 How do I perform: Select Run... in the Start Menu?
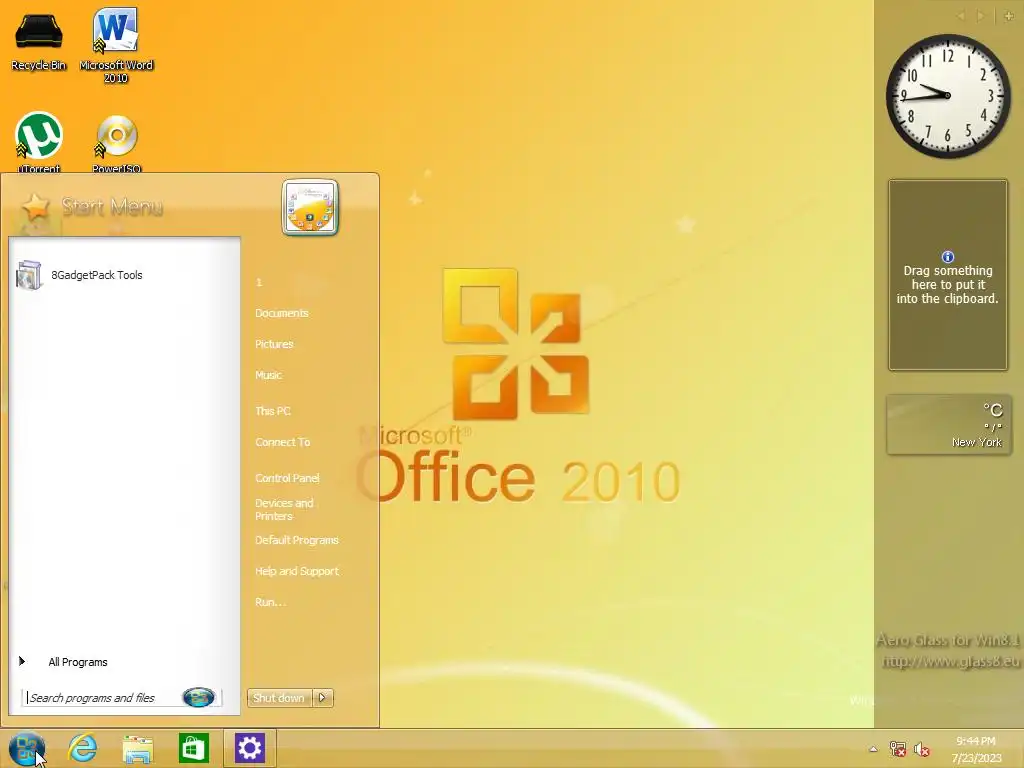[x=270, y=602]
